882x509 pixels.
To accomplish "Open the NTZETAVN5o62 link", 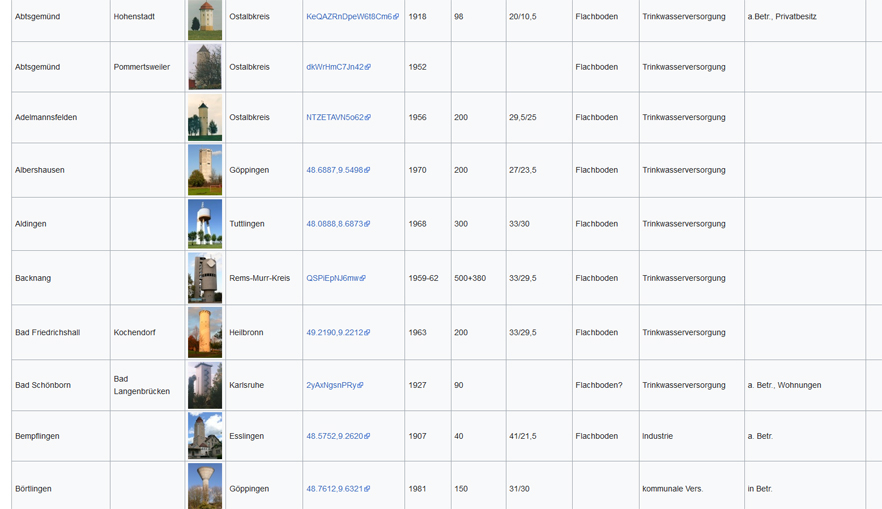I will coord(339,118).
